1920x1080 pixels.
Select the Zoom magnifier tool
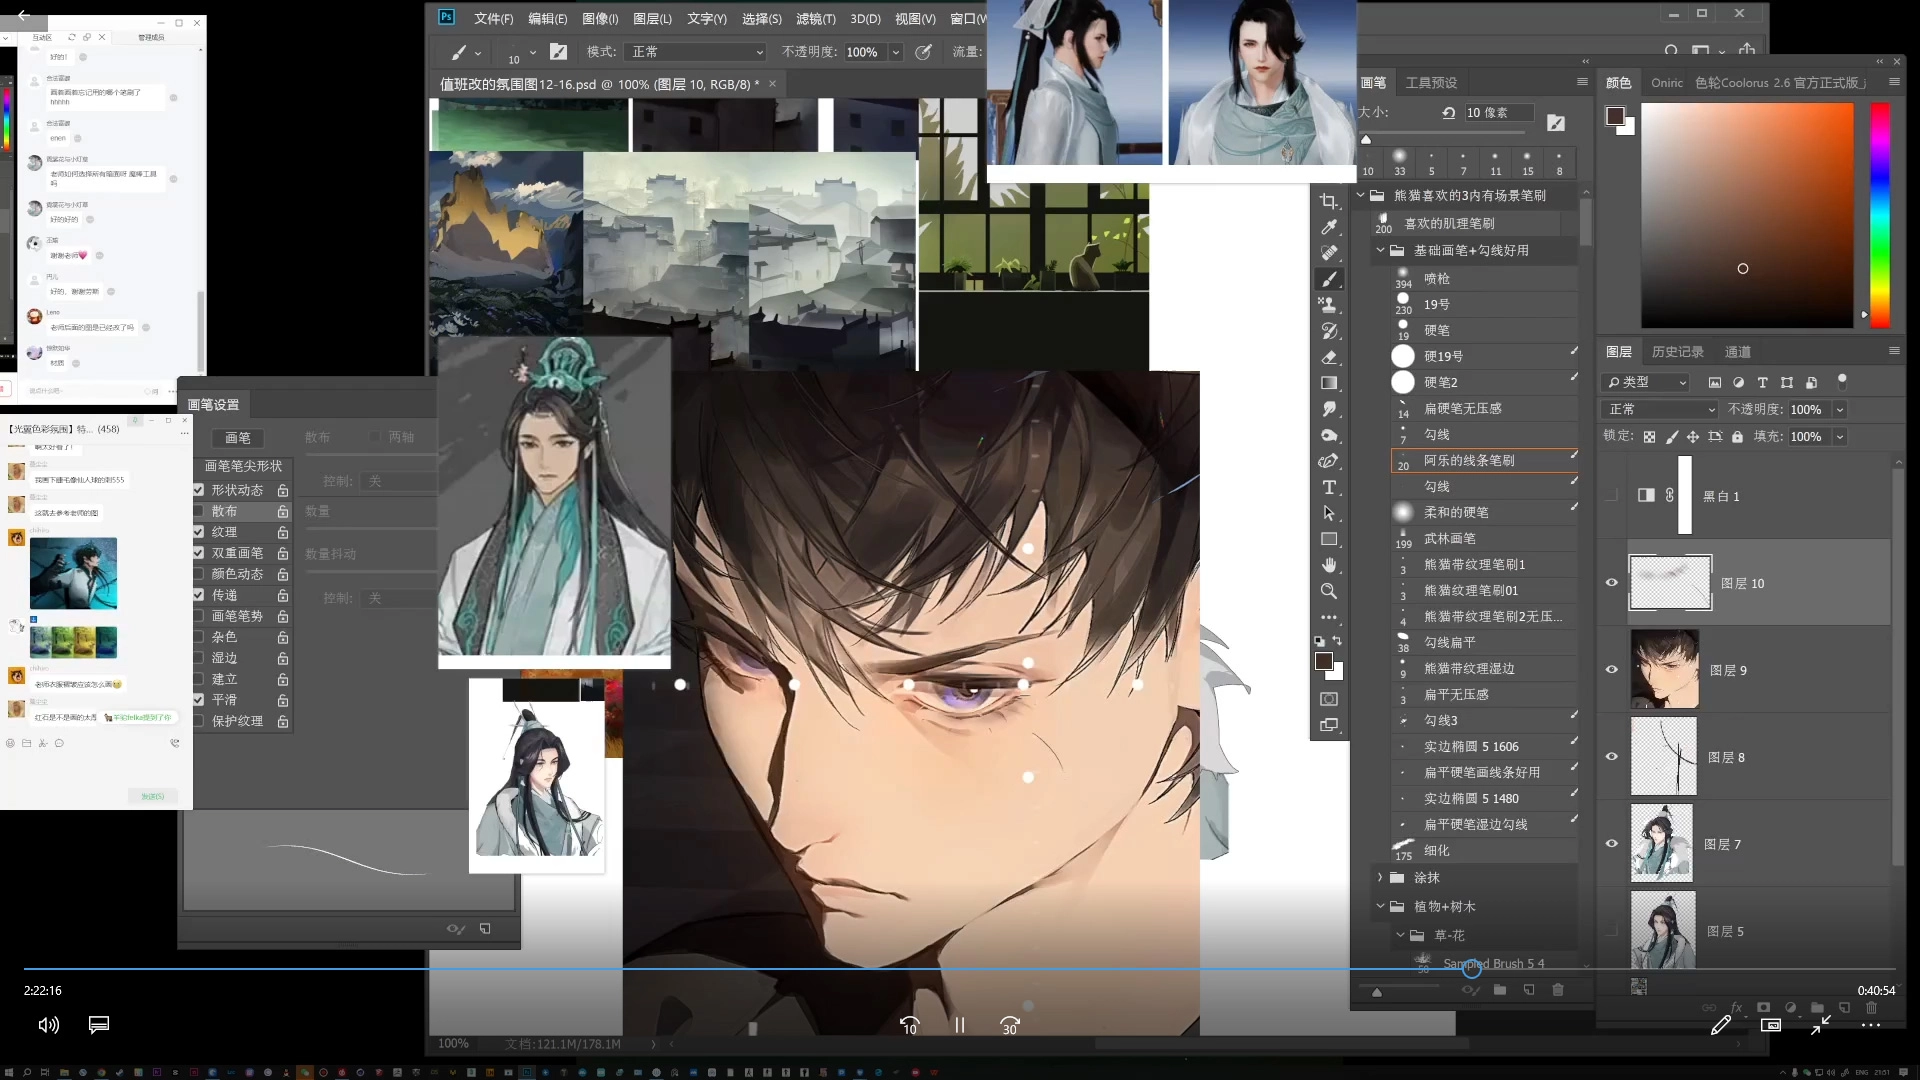pyautogui.click(x=1328, y=591)
